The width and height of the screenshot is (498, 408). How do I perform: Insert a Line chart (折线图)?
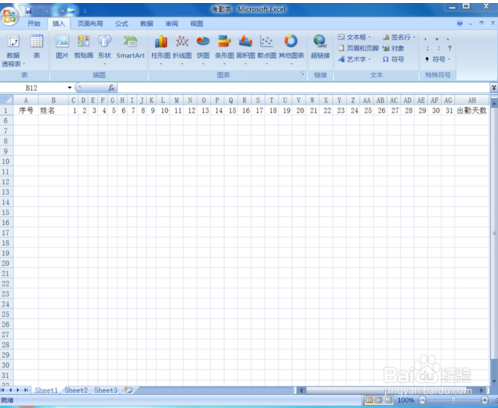tap(182, 49)
